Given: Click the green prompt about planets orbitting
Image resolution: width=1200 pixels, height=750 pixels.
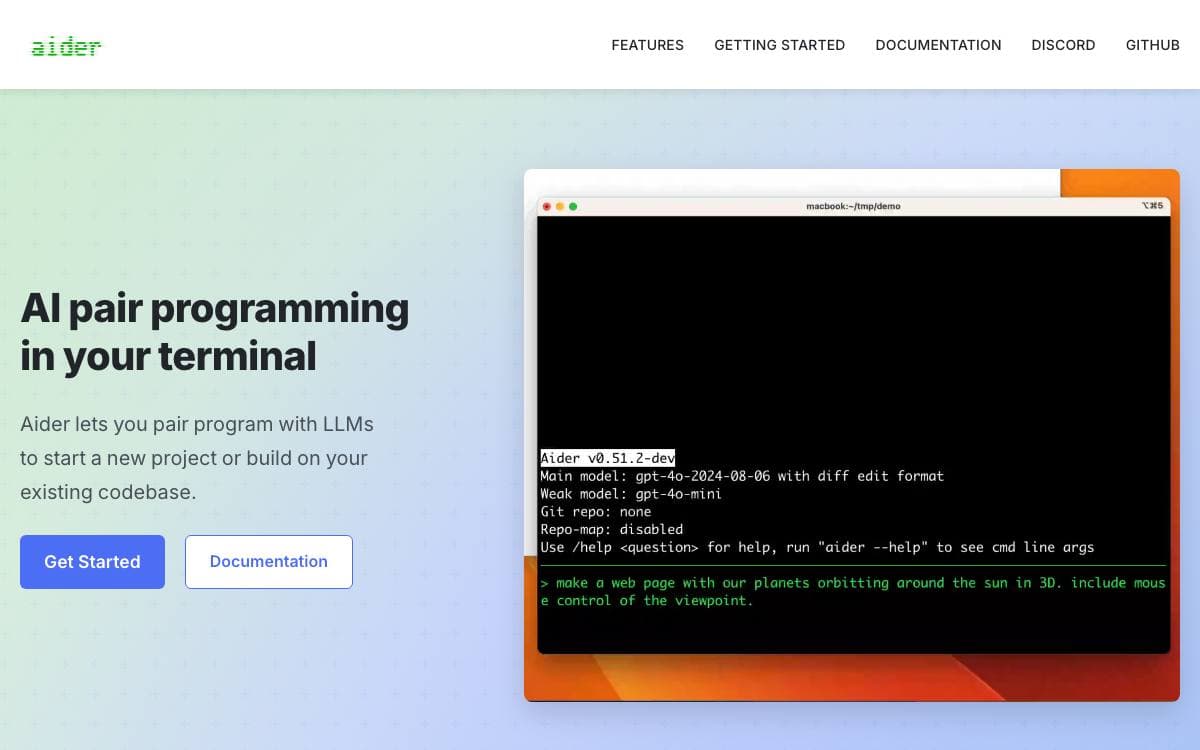Looking at the screenshot, I should click(x=853, y=592).
